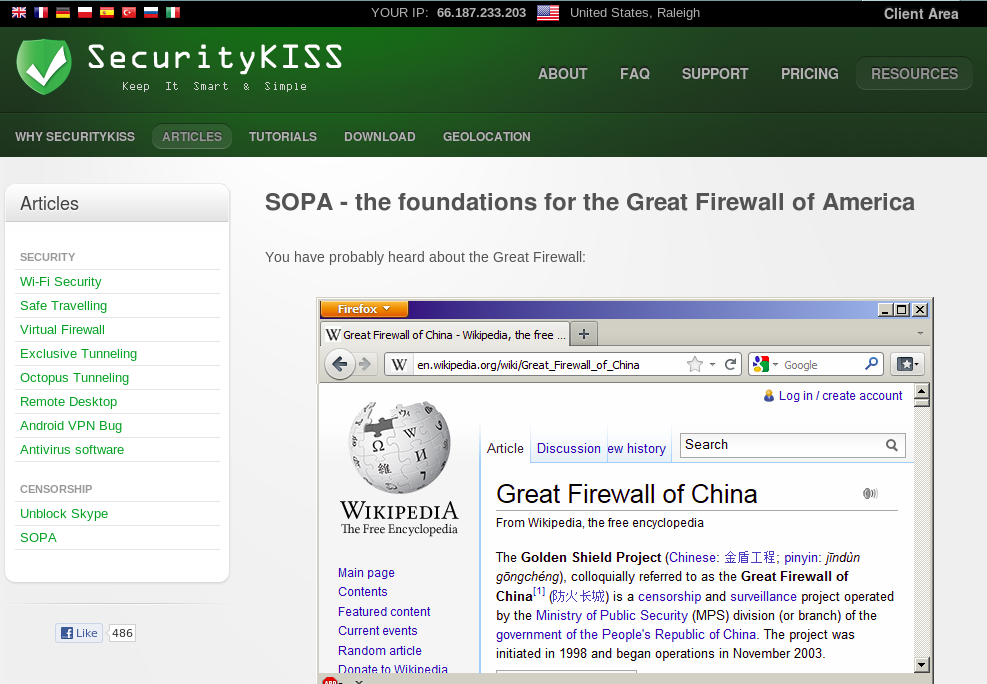Switch language using the UK flag
Viewport: 987px width, 684px height.
(19, 13)
